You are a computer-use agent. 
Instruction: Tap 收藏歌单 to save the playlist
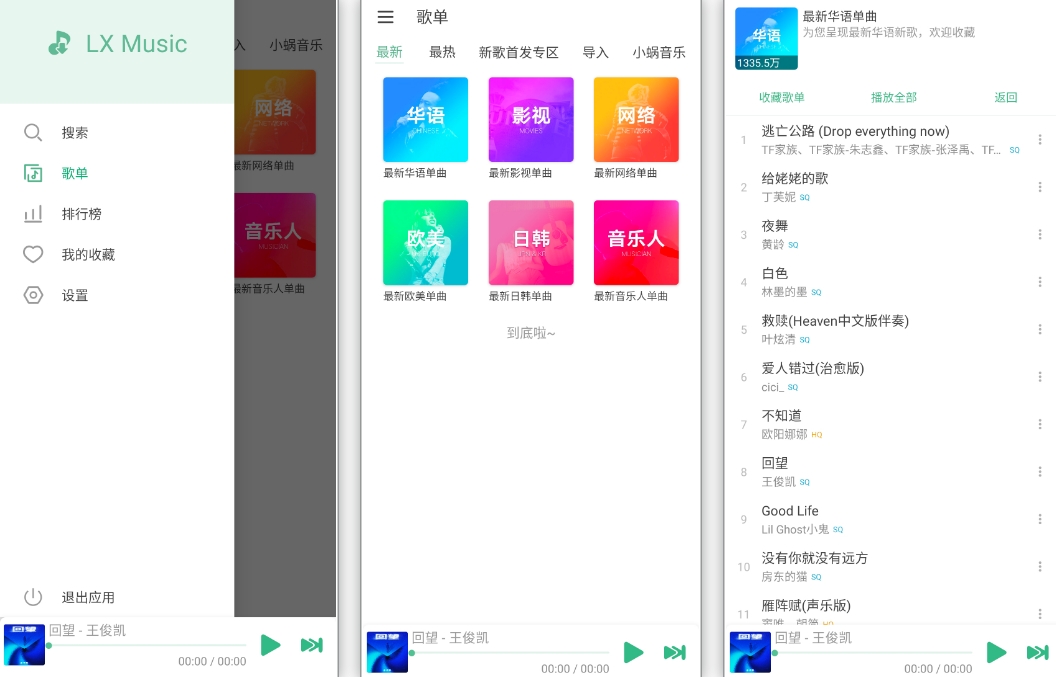pyautogui.click(x=781, y=97)
